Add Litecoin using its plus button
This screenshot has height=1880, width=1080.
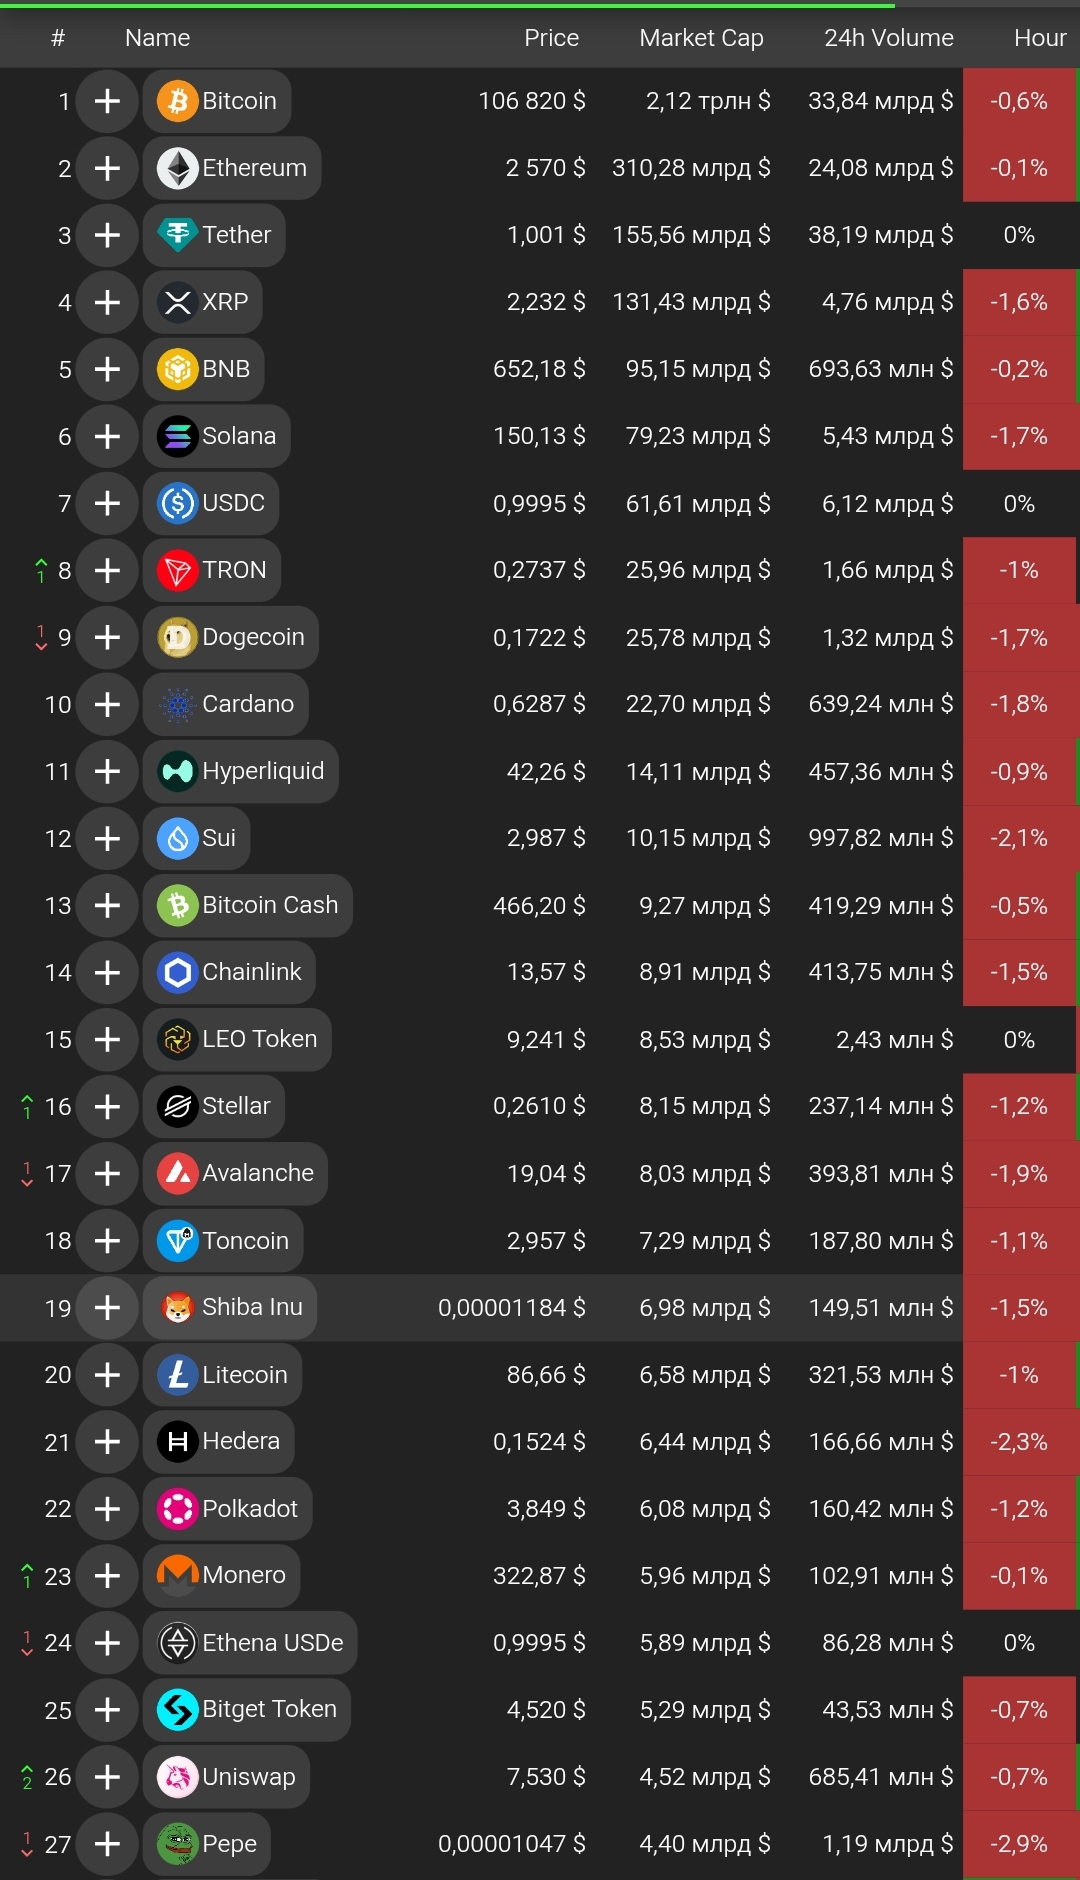coord(107,1375)
